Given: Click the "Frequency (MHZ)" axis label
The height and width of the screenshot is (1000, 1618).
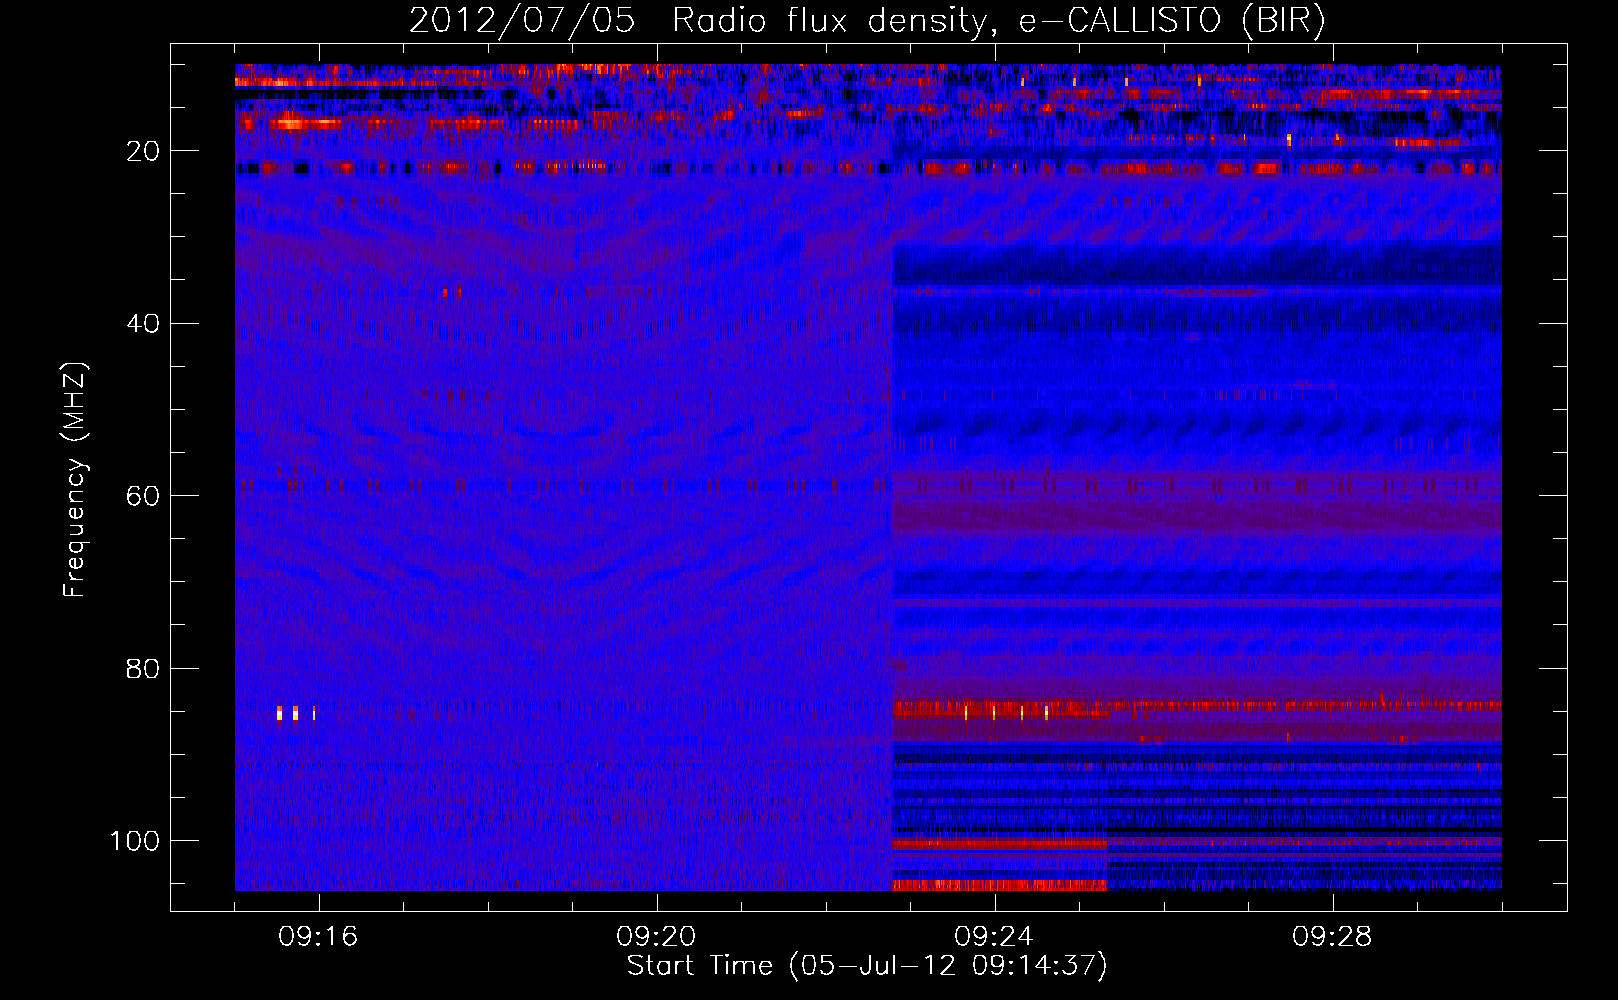Looking at the screenshot, I should coord(76,480).
